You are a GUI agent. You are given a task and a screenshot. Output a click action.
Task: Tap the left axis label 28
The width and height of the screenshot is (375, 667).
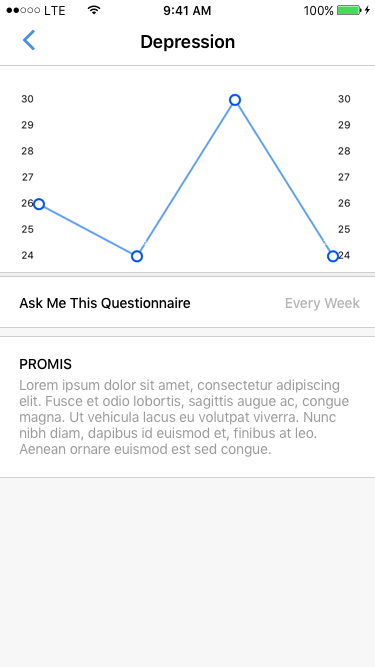(28, 151)
